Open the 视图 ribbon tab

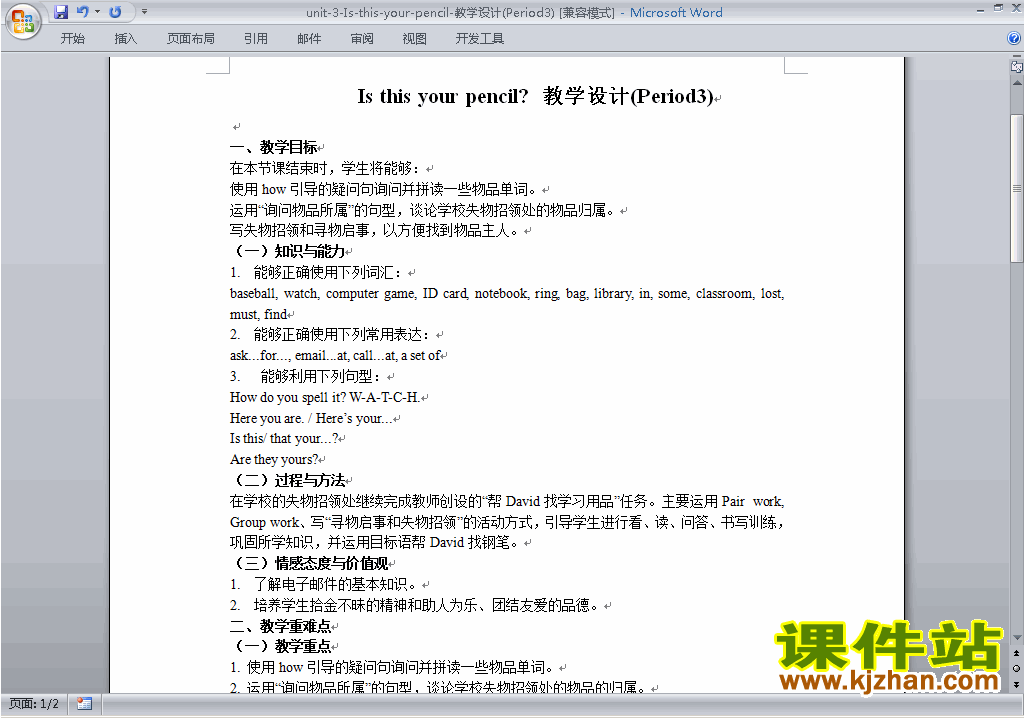tap(415, 39)
